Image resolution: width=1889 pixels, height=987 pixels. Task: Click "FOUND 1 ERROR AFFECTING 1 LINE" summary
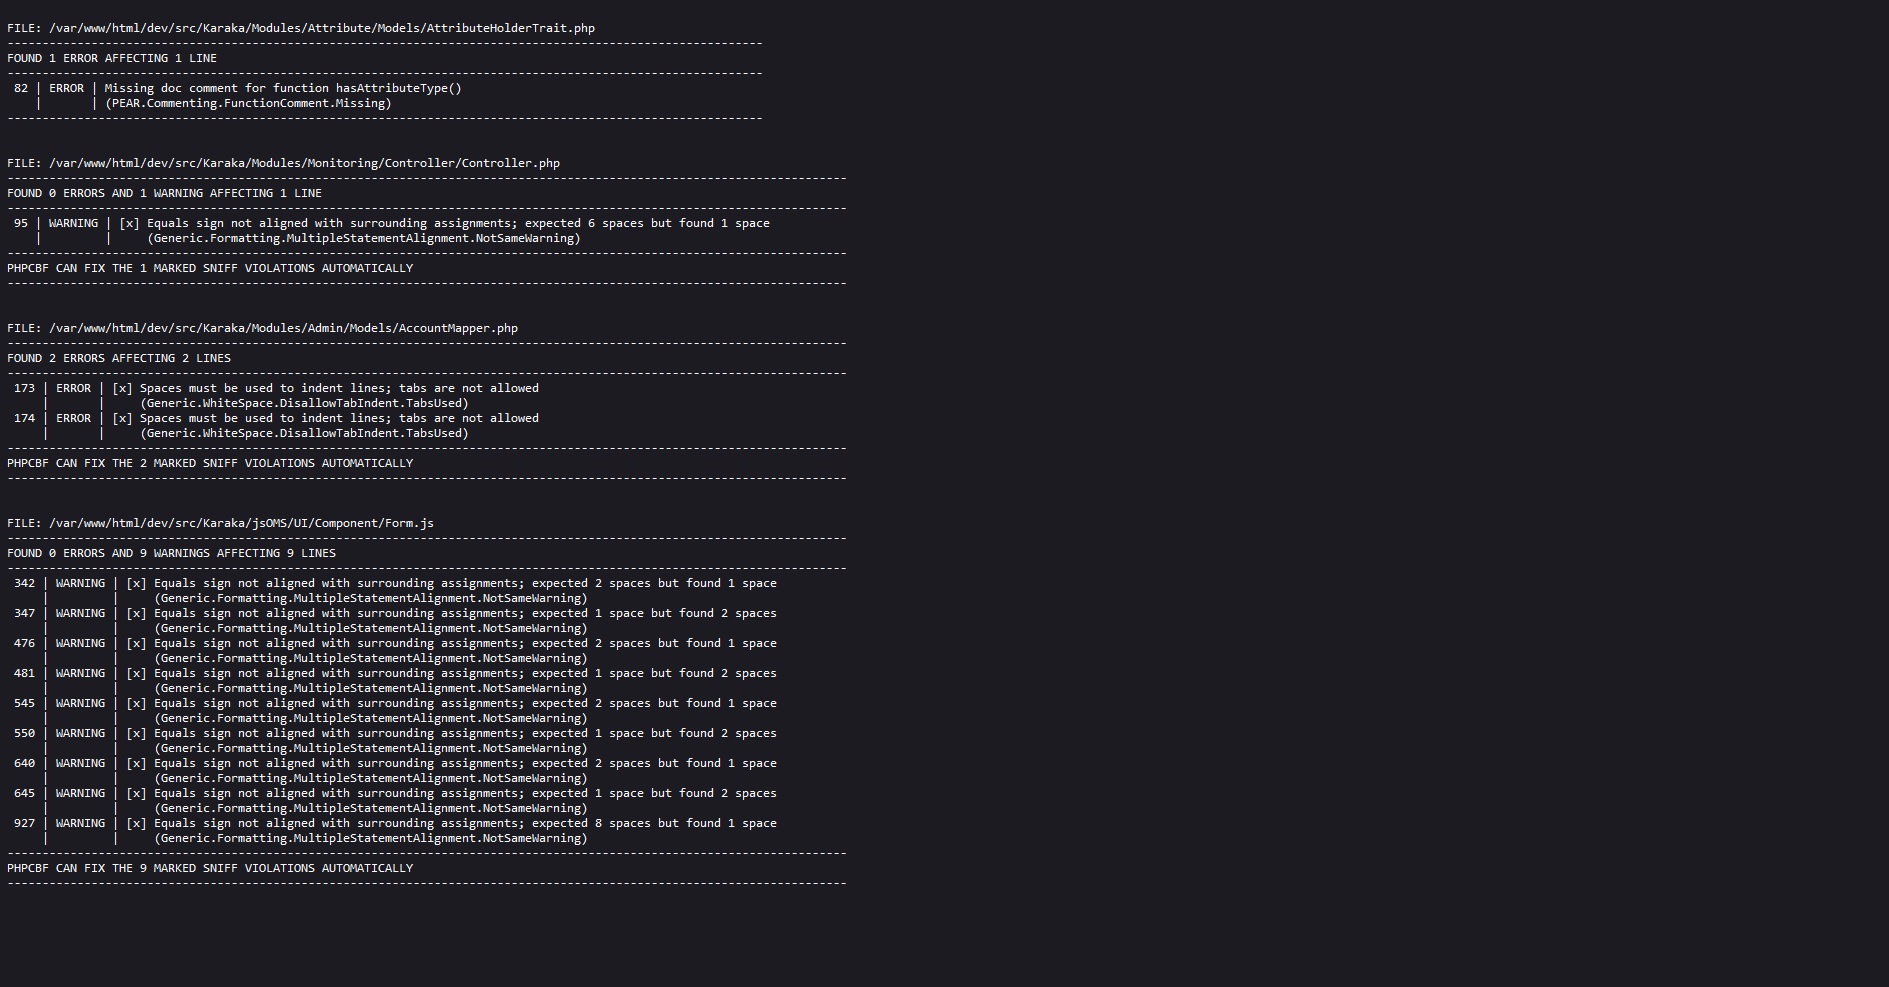[x=112, y=58]
